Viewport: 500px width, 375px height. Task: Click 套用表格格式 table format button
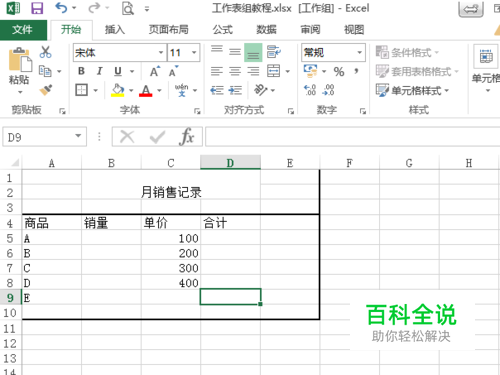417,71
